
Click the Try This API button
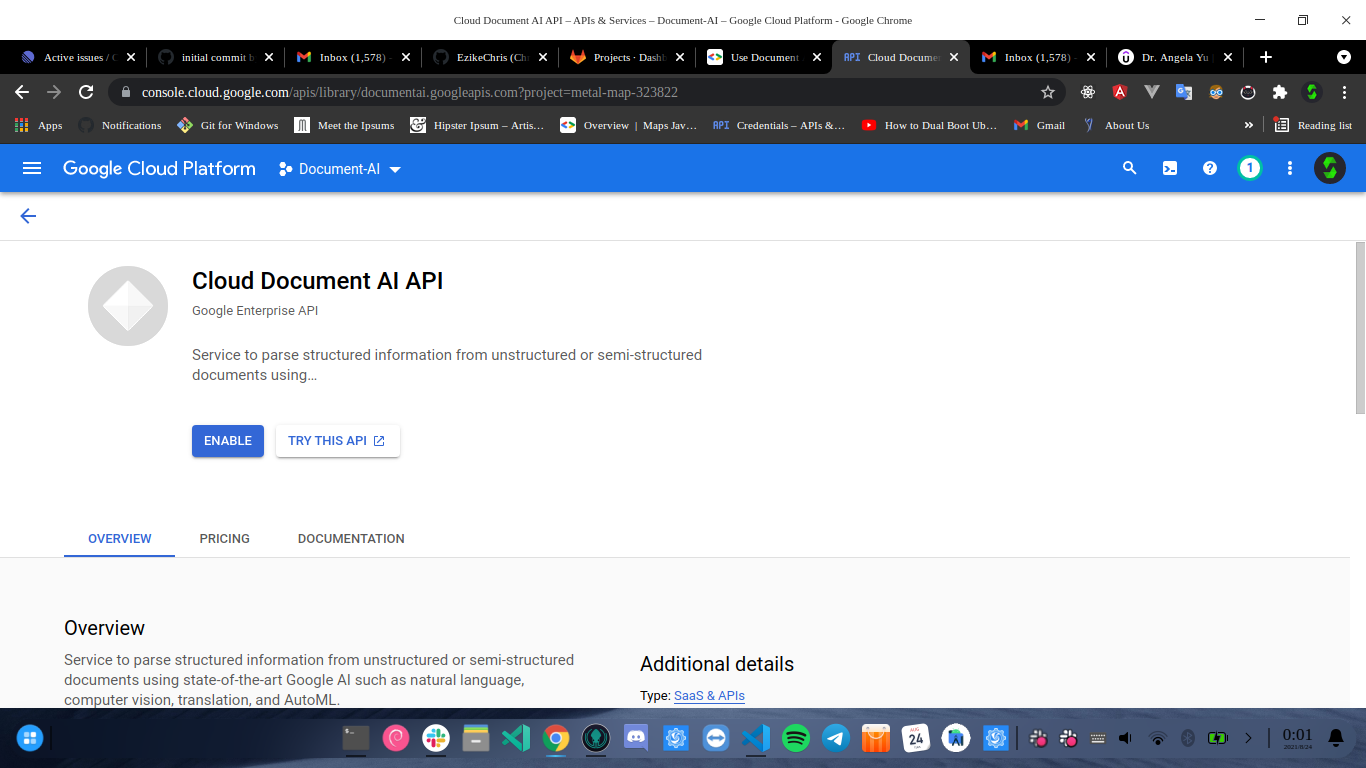[x=338, y=441]
